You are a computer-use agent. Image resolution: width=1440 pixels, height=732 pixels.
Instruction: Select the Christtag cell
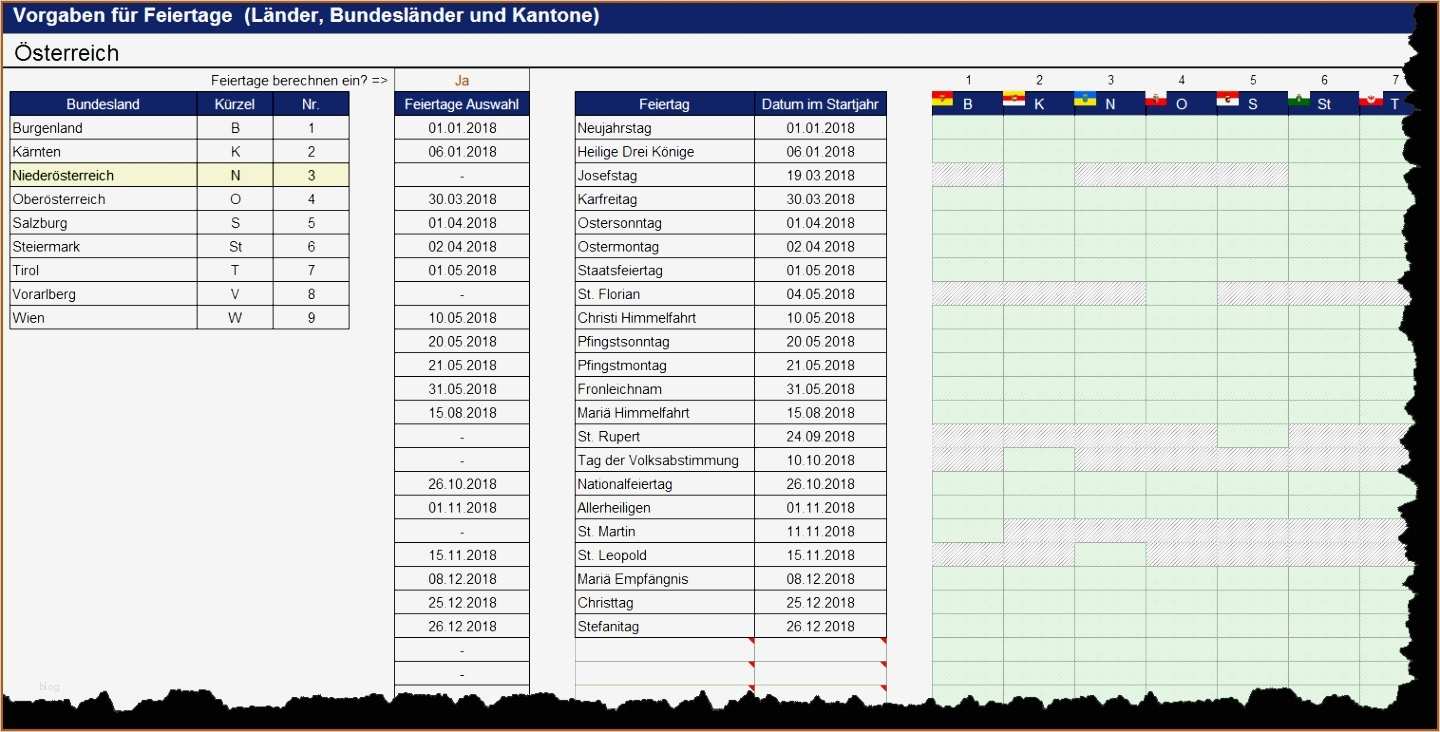pos(664,602)
